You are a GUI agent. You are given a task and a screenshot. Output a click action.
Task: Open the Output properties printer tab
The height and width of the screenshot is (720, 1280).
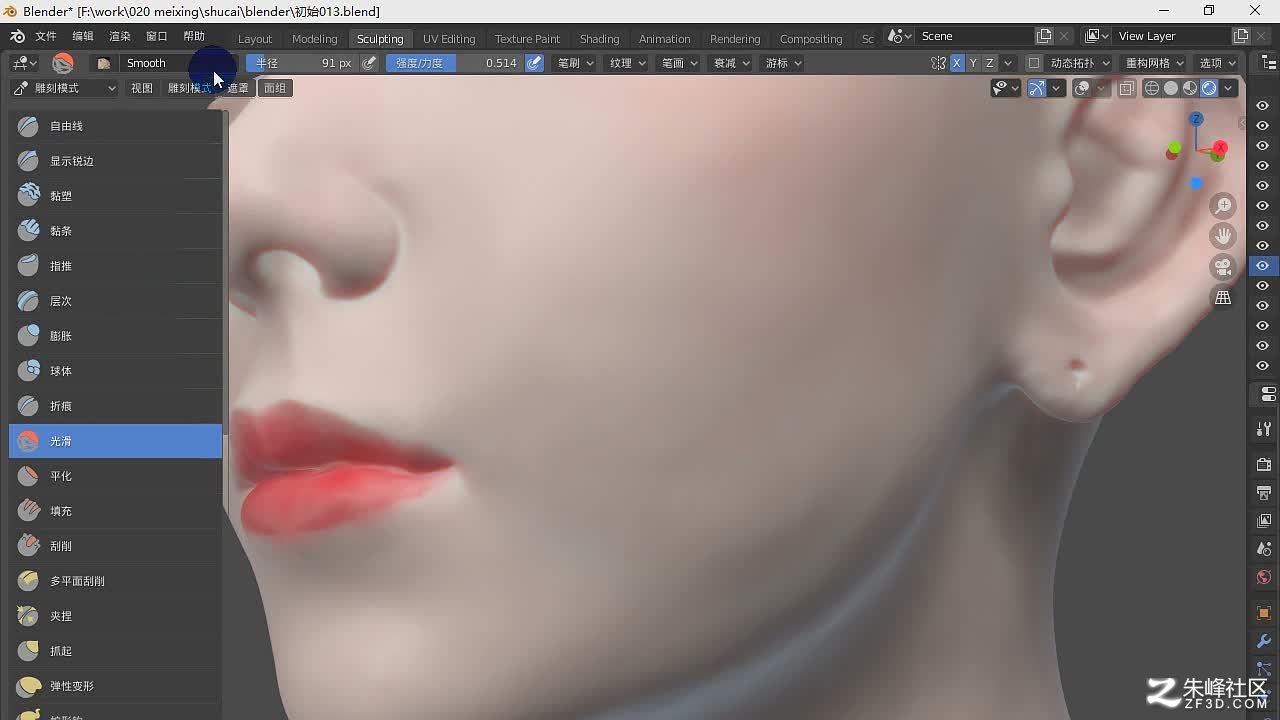pos(1264,493)
